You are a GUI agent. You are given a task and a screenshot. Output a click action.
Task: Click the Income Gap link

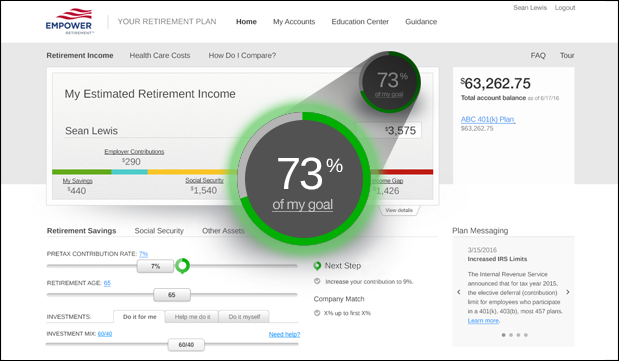[387, 180]
